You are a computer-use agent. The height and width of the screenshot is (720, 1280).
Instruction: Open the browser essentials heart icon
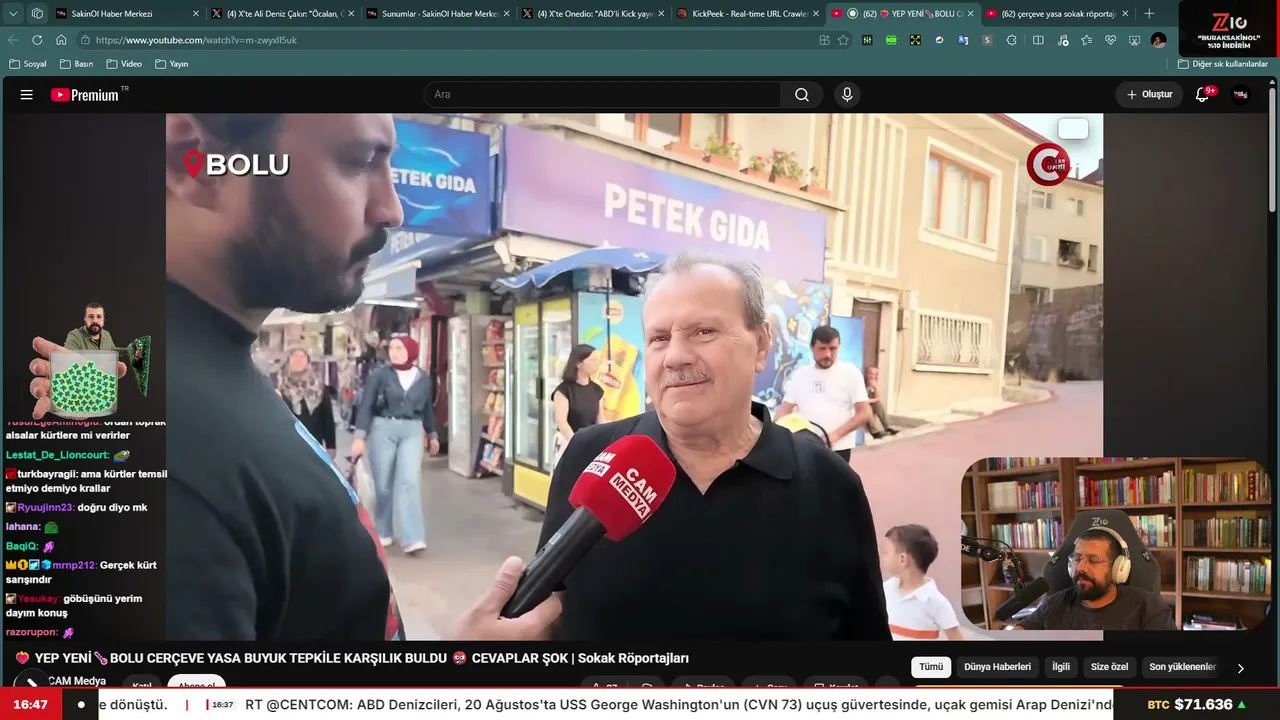pos(1110,40)
